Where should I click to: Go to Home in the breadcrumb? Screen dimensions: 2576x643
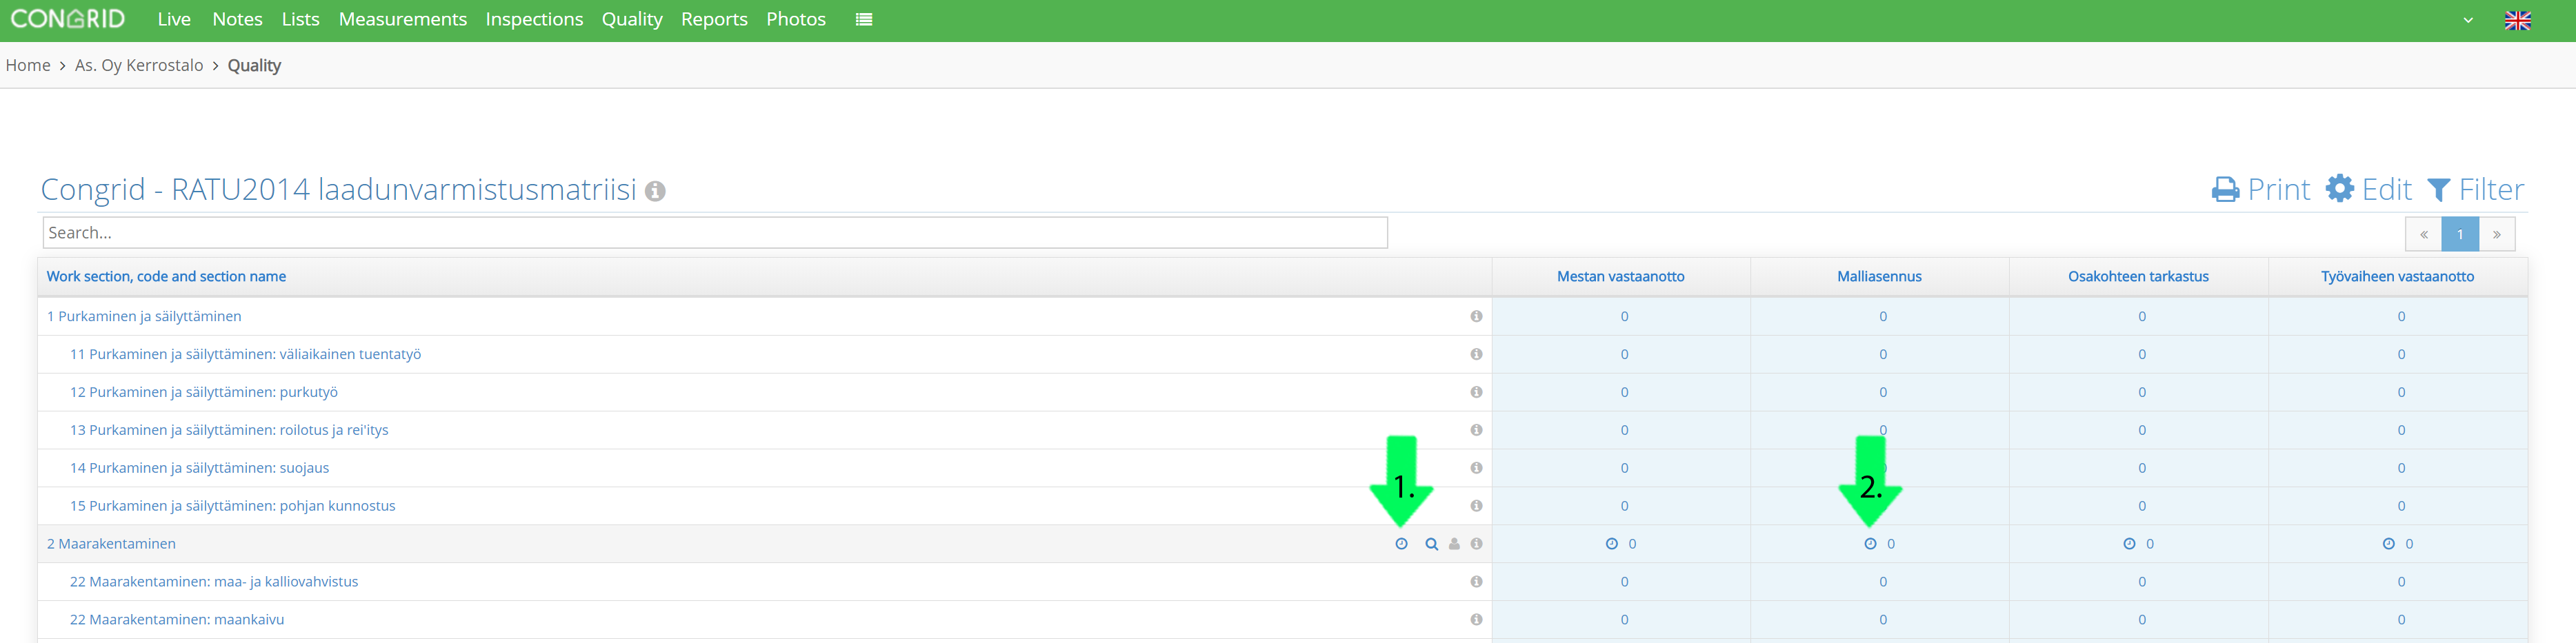28,65
